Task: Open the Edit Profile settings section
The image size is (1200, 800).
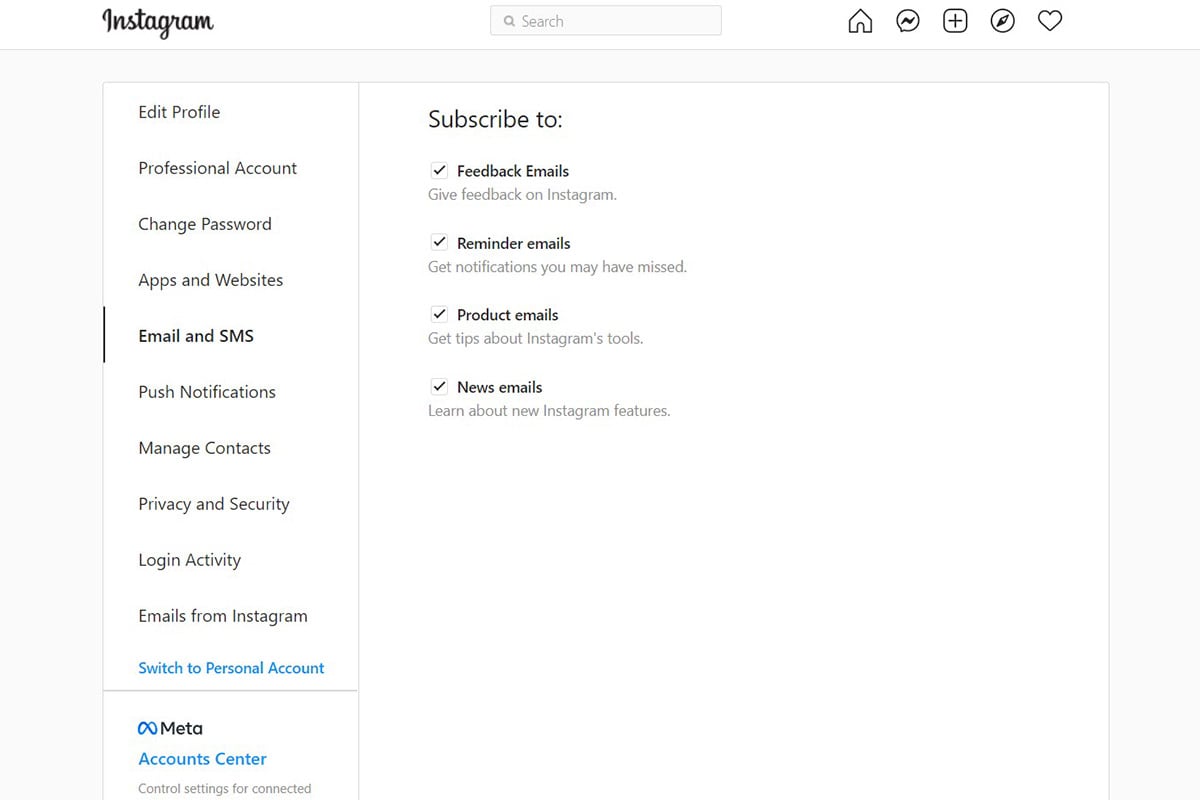Action: coord(179,112)
